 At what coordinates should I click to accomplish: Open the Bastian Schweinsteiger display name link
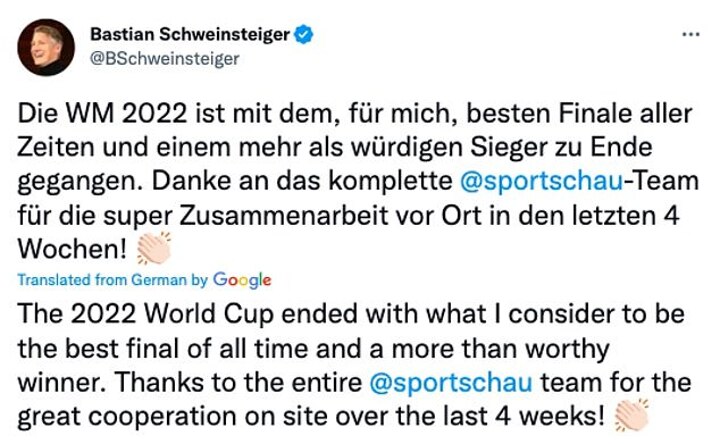189,35
